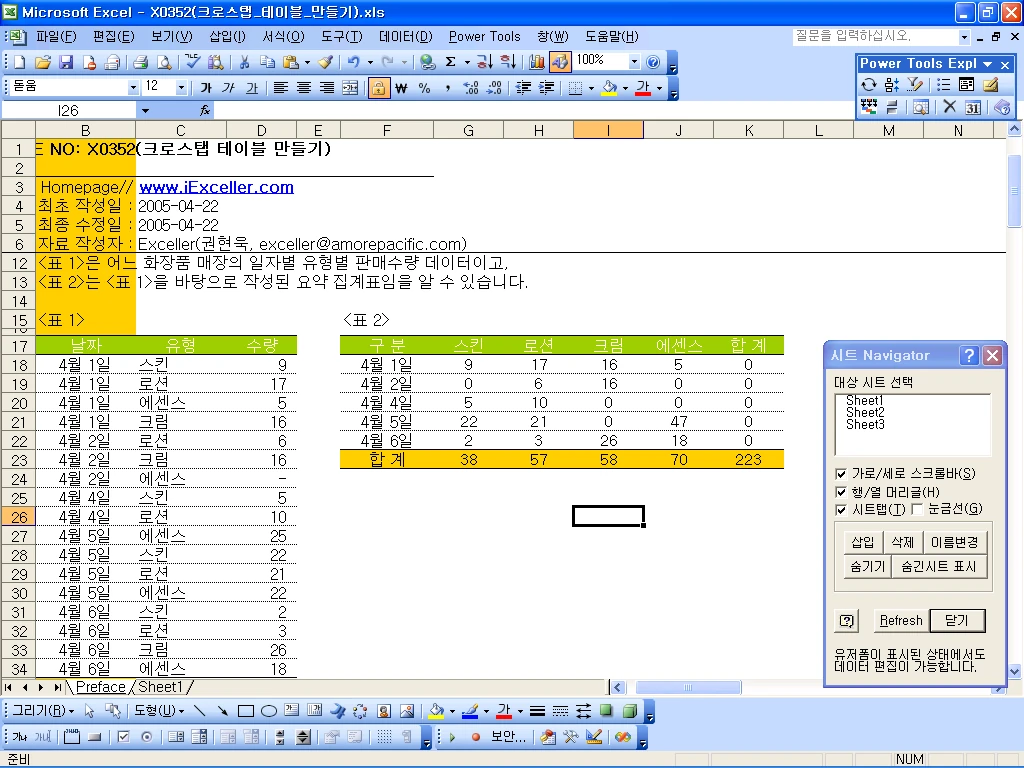Screen dimensions: 1024x768
Task: Select the rectangle drawing tool
Action: pyautogui.click(x=246, y=711)
